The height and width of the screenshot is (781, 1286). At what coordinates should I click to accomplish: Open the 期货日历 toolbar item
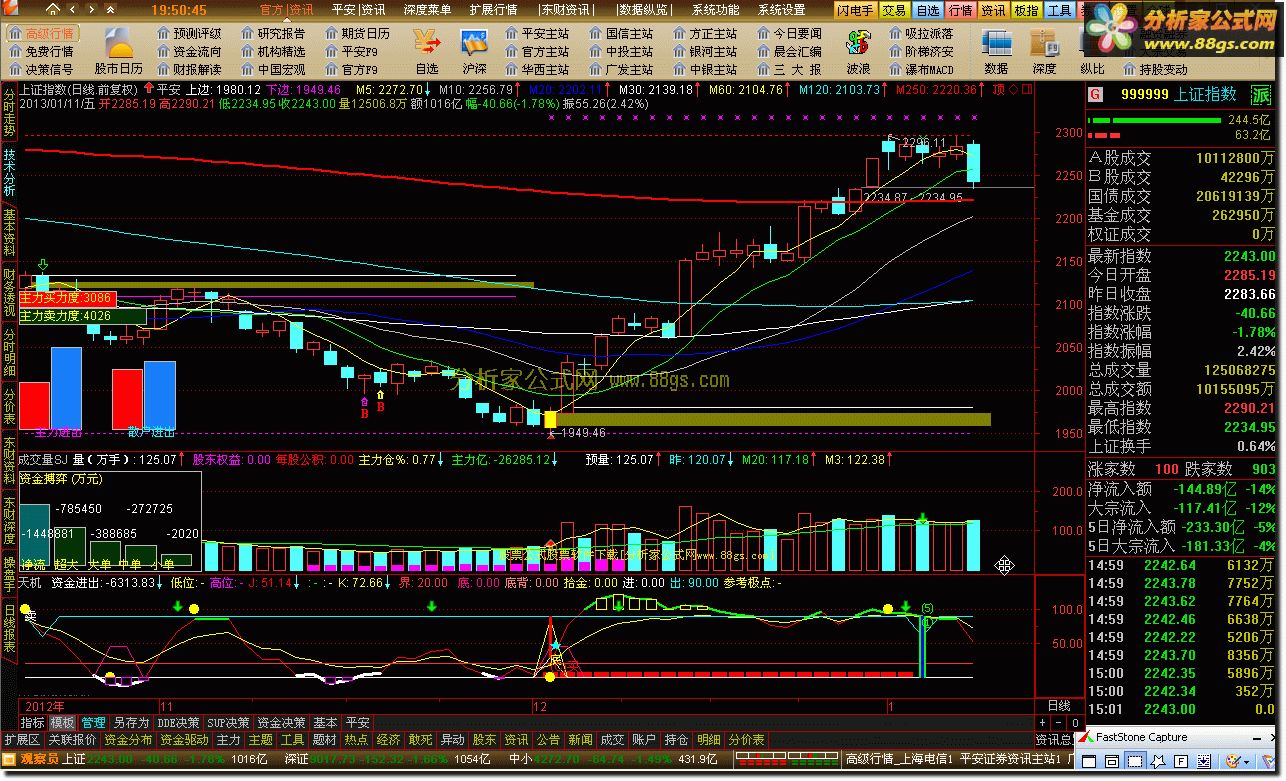357,33
